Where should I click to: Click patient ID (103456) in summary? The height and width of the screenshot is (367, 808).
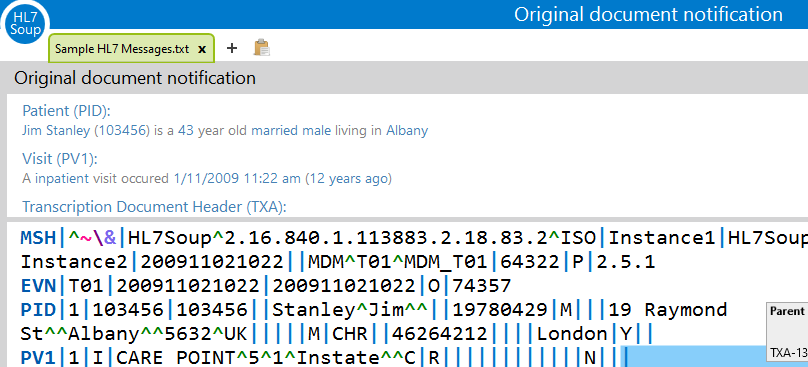122,130
